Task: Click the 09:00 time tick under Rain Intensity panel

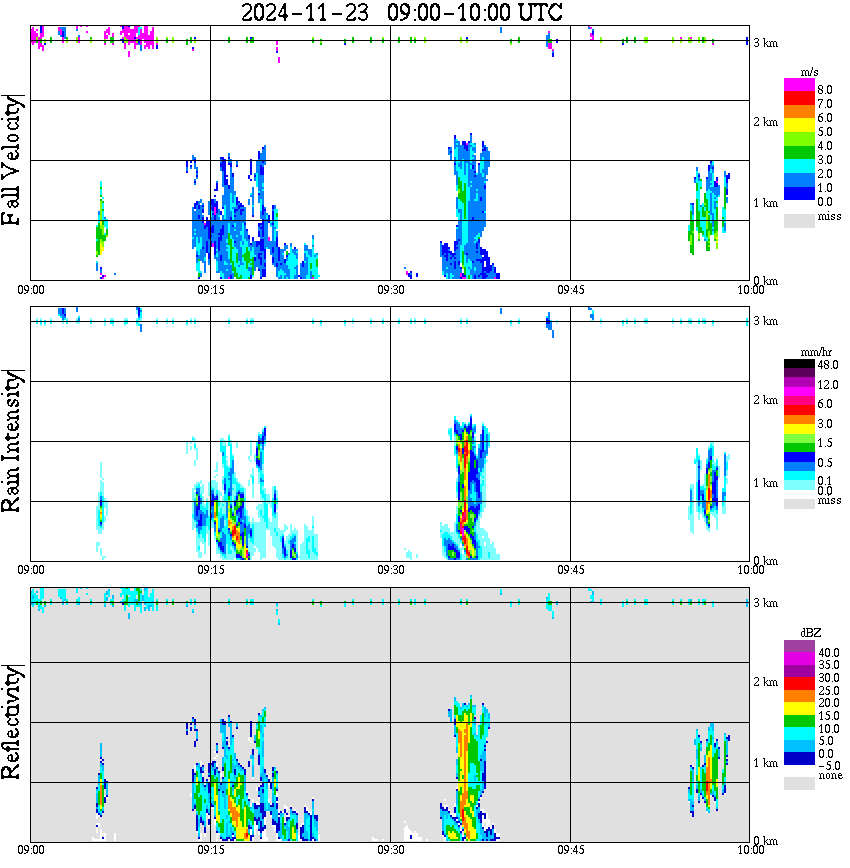Action: 30,570
